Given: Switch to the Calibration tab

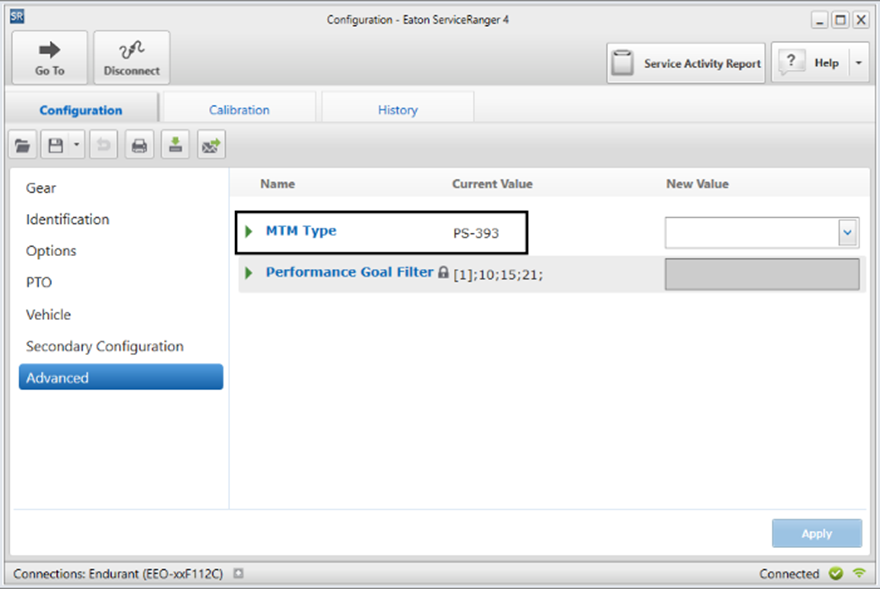Looking at the screenshot, I should [239, 110].
